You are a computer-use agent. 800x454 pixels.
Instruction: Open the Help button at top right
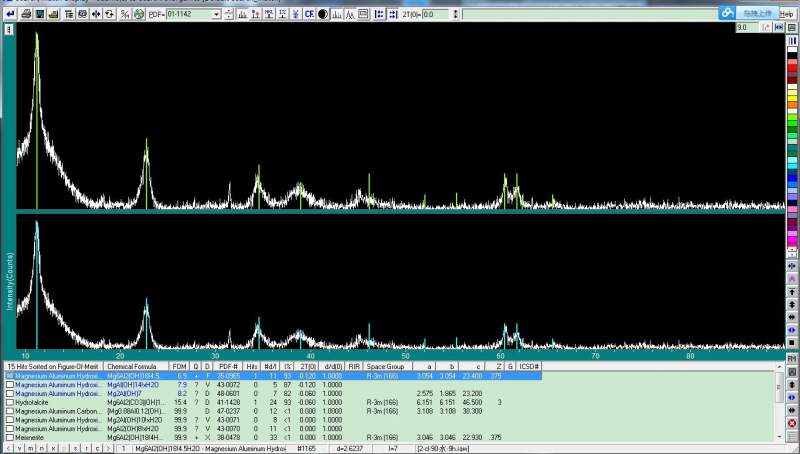pyautogui.click(x=786, y=14)
